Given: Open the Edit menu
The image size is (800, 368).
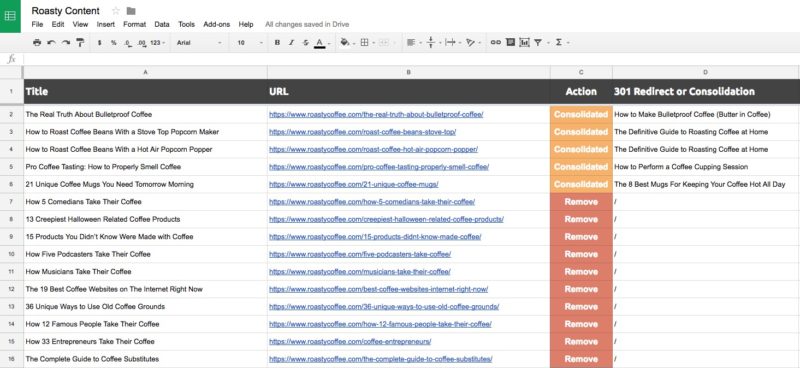Looking at the screenshot, I should pyautogui.click(x=58, y=24).
